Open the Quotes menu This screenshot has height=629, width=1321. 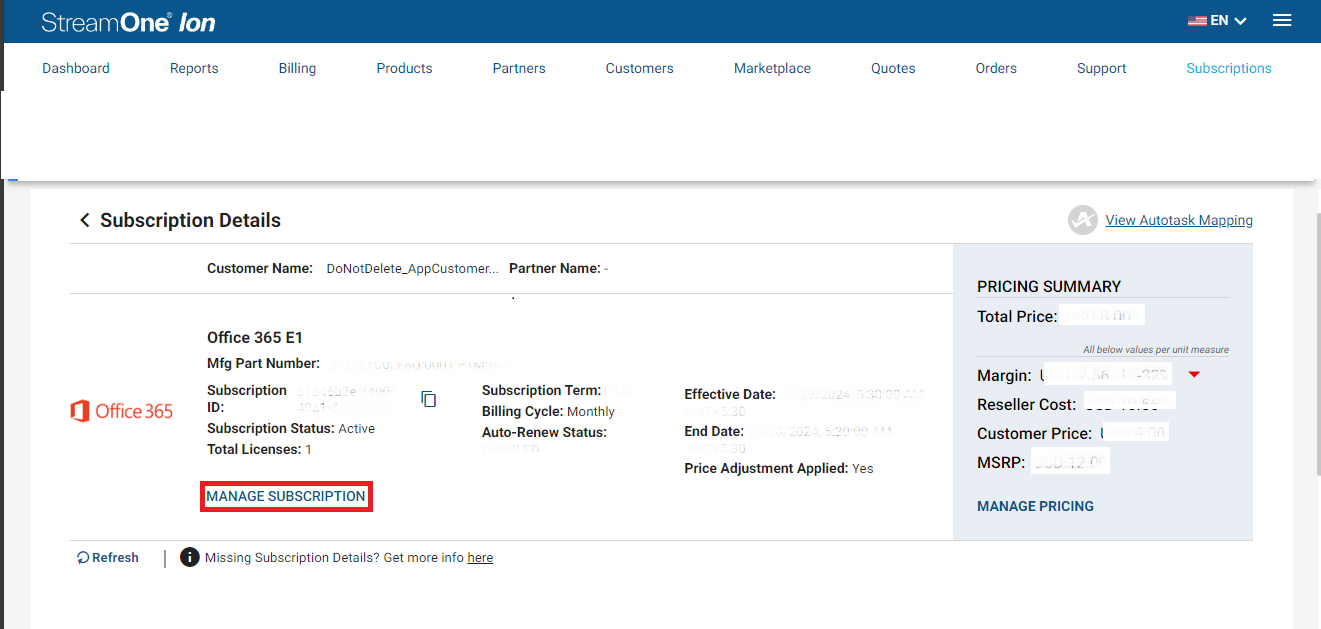click(x=893, y=68)
